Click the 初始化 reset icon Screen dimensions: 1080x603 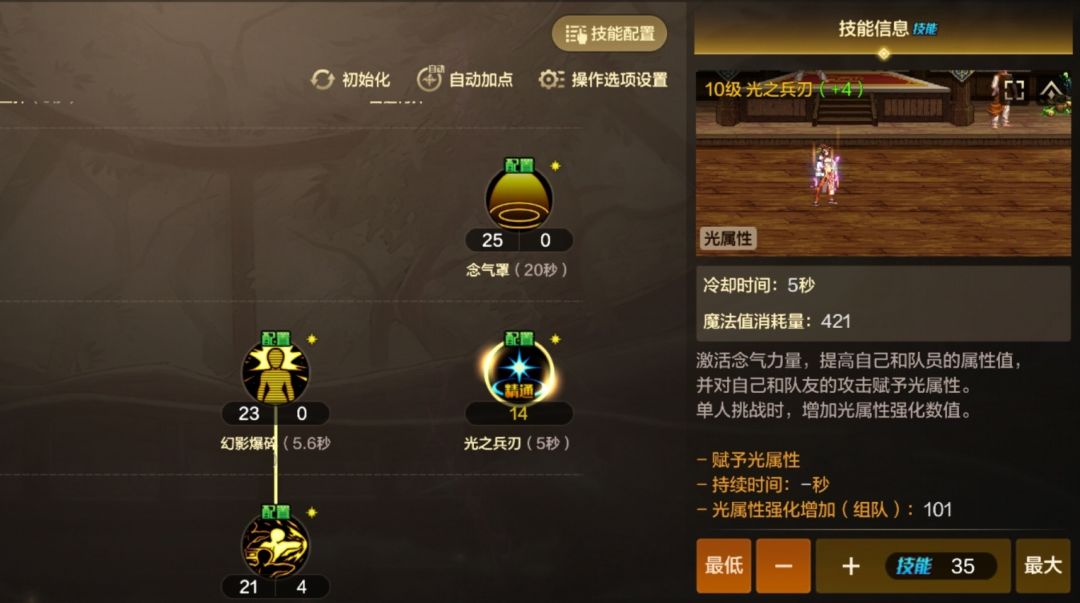pos(322,80)
